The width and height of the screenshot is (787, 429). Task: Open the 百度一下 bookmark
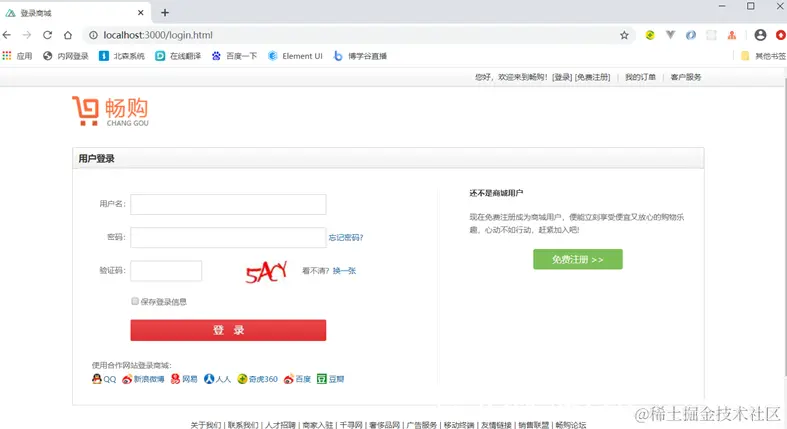tap(234, 56)
